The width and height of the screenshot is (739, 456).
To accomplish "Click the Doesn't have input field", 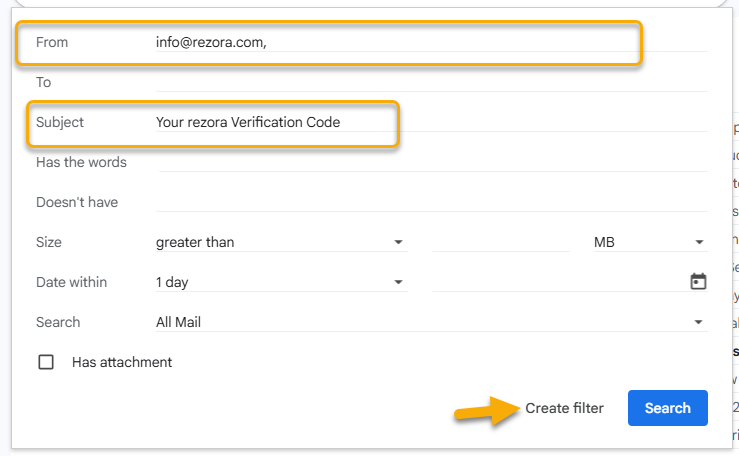I will point(431,202).
